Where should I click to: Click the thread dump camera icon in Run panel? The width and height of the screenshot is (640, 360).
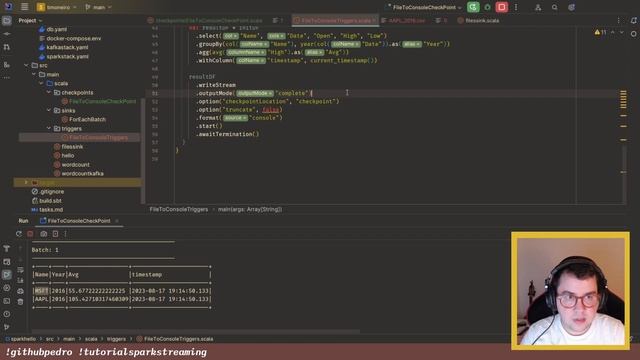(x=44, y=234)
